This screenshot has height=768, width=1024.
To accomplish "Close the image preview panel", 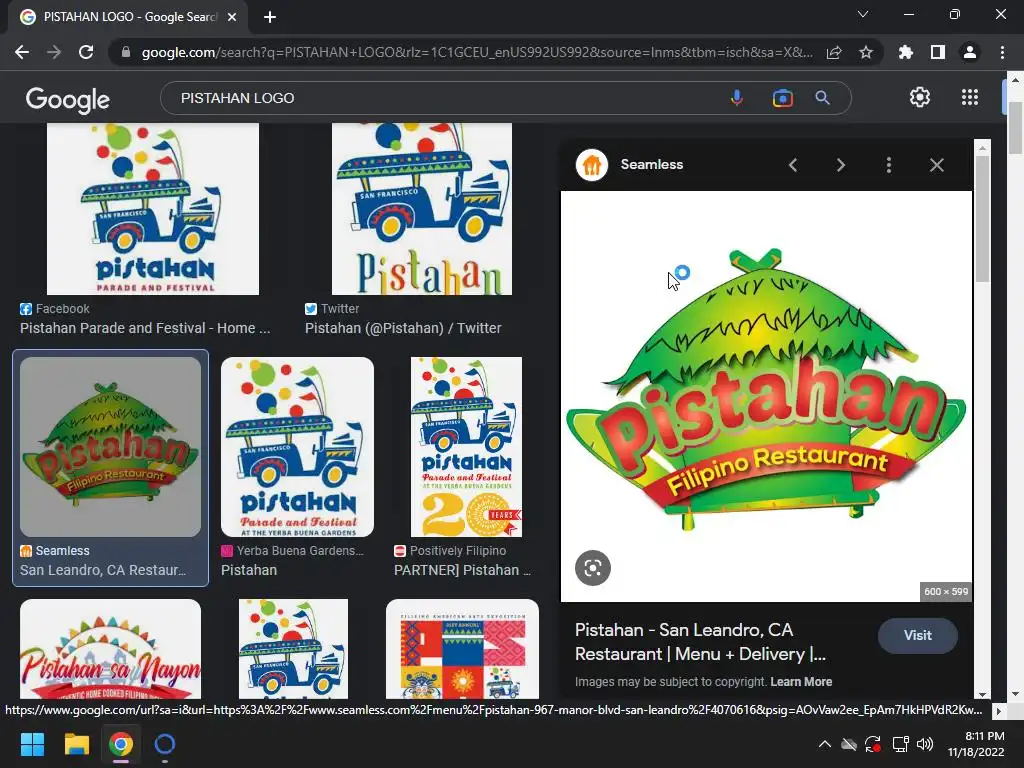I will pyautogui.click(x=936, y=165).
